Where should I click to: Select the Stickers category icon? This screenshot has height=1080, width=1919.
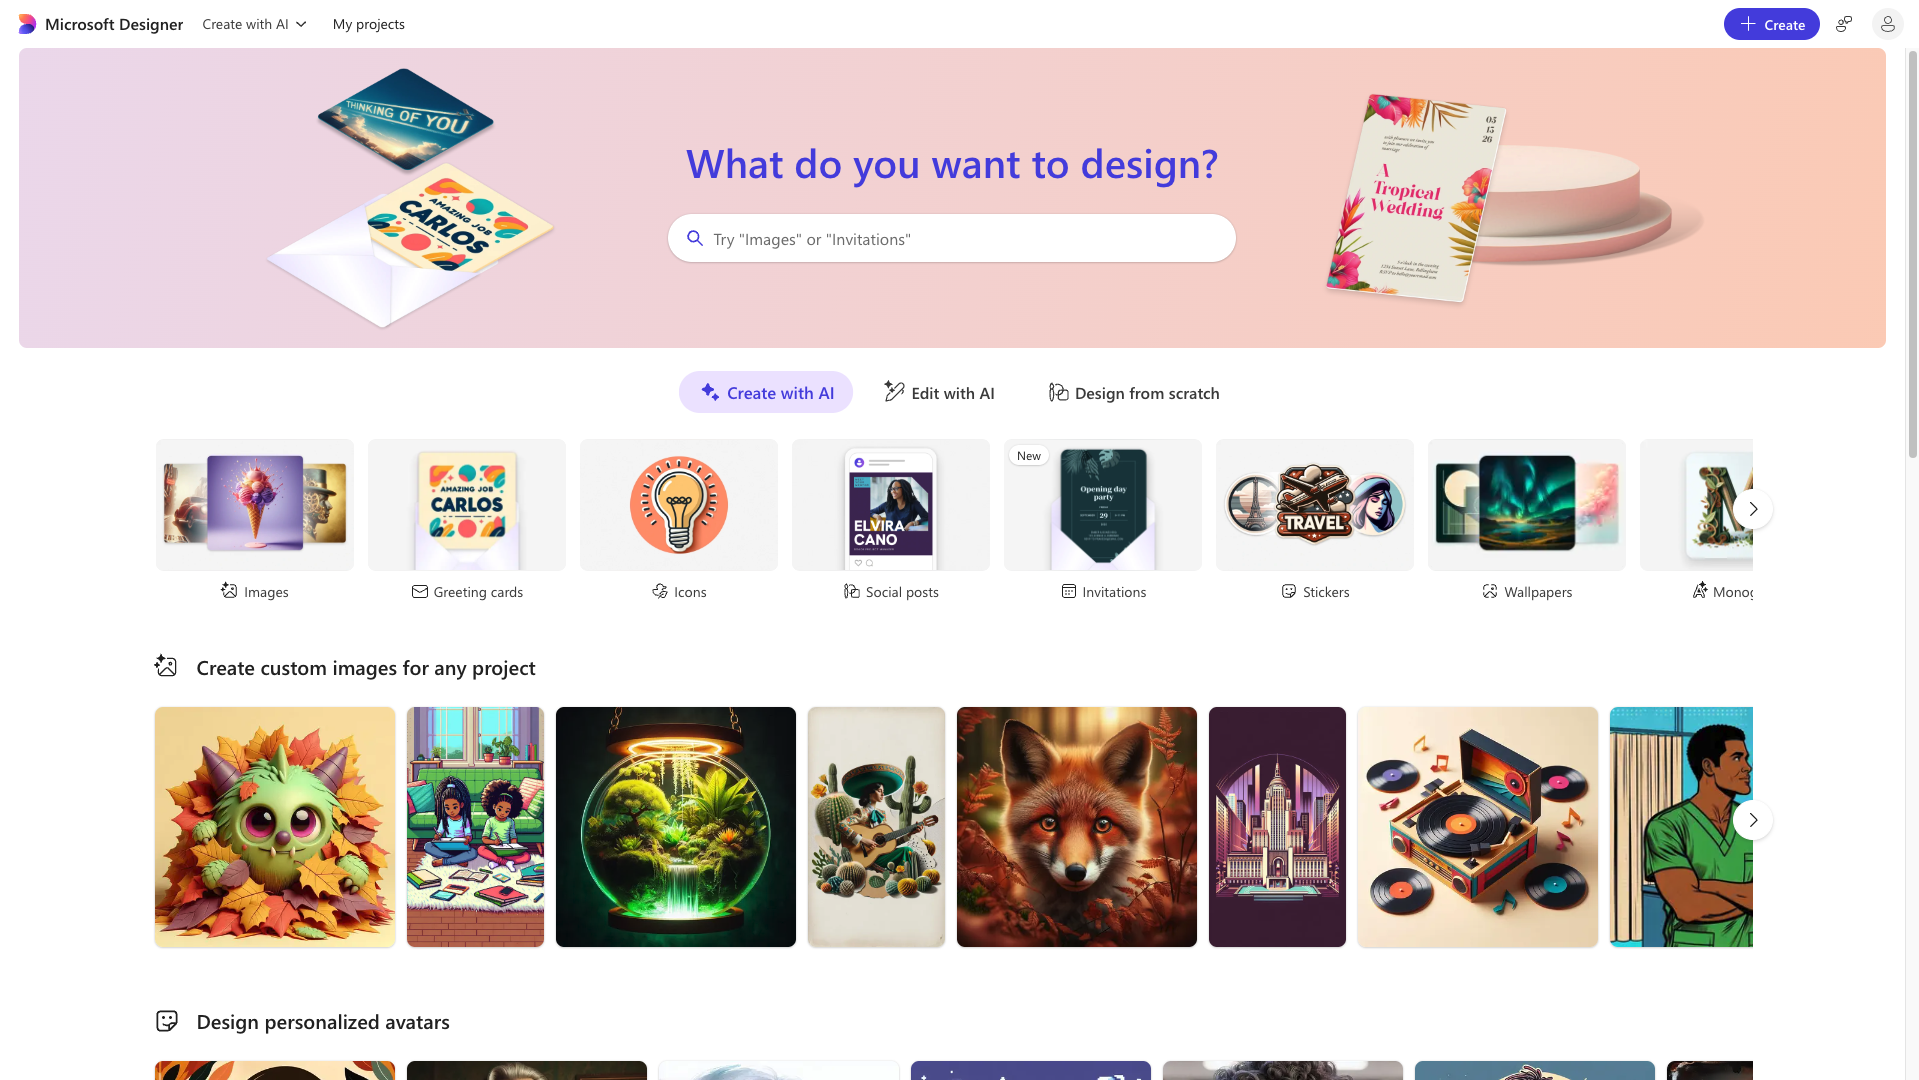pyautogui.click(x=1288, y=592)
